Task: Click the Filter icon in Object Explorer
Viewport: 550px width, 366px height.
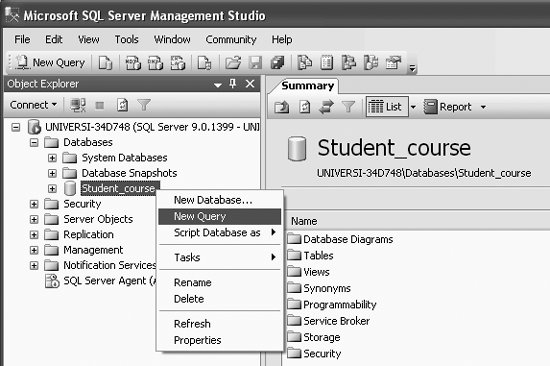Action: tap(144, 105)
